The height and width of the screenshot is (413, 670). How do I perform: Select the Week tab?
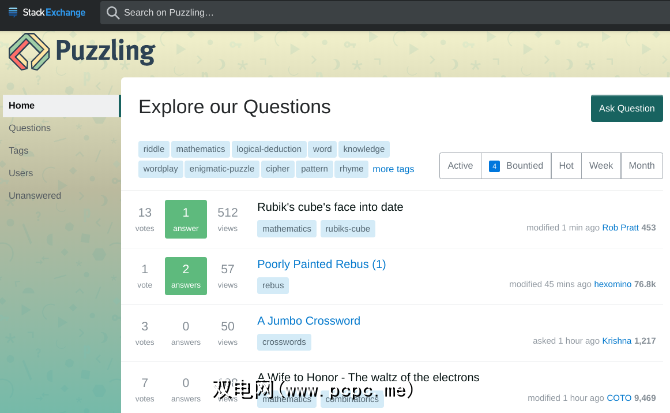601,166
